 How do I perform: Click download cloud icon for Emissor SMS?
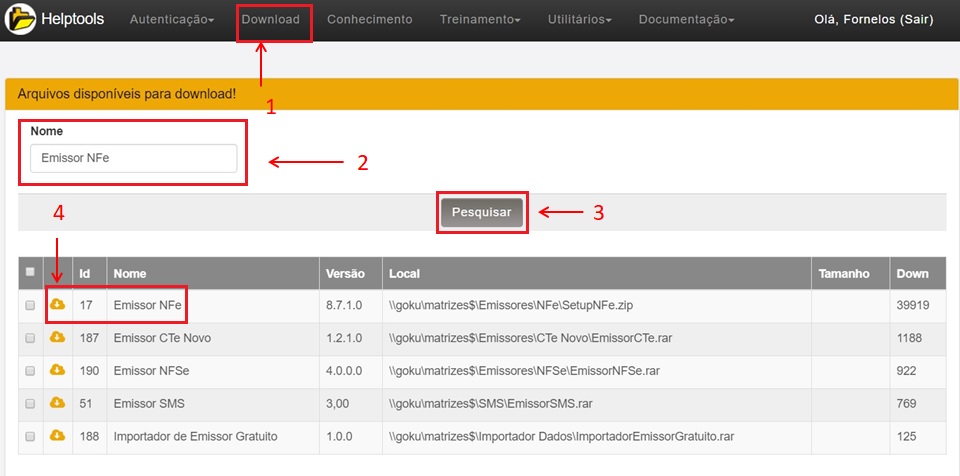(57, 403)
